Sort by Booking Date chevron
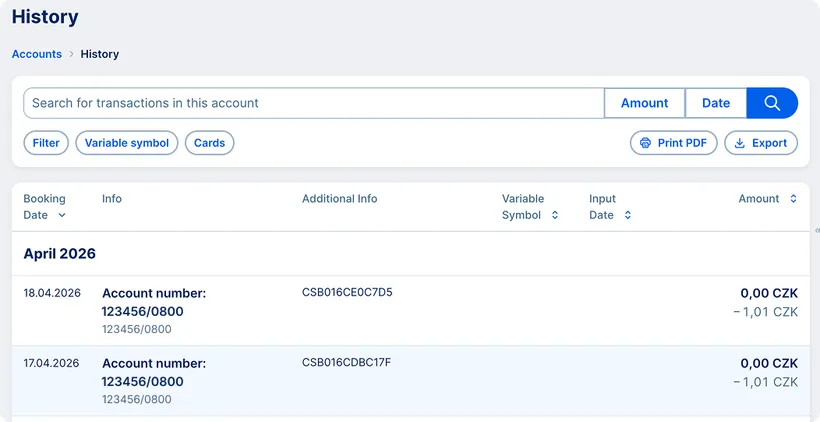This screenshot has height=422, width=820. point(62,215)
